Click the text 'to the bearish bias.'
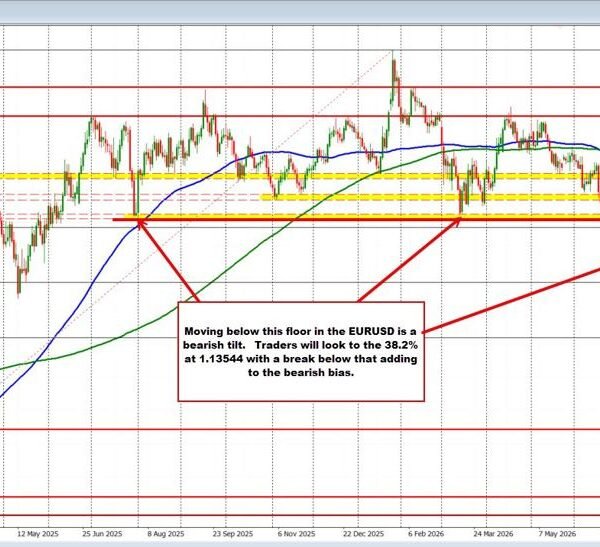Image resolution: width=600 pixels, height=547 pixels. (x=301, y=372)
